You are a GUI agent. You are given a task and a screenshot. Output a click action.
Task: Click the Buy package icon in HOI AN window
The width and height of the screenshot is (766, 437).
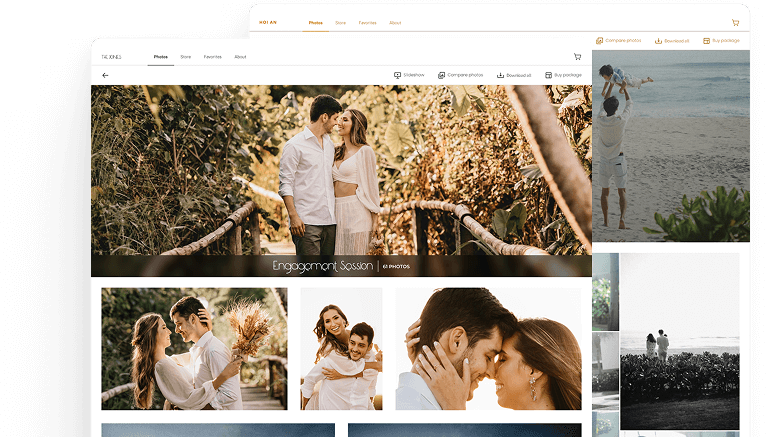[706, 41]
